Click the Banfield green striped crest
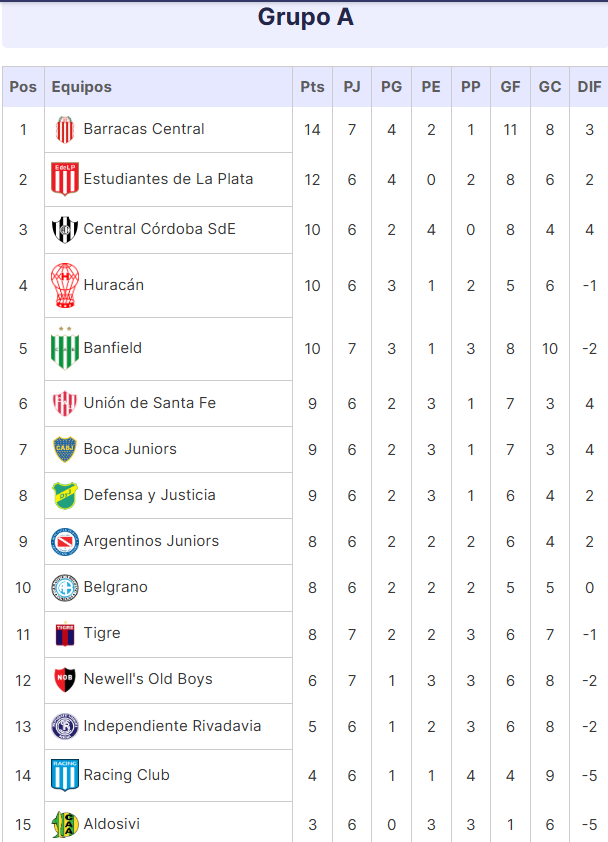This screenshot has width=608, height=842. pyautogui.click(x=64, y=349)
